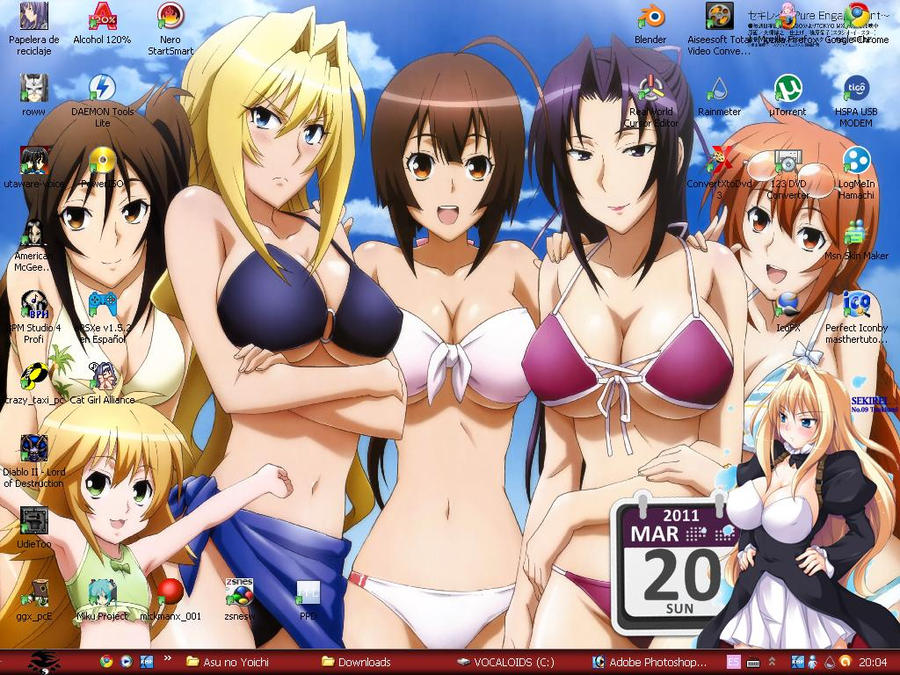Launch LogMeIn Hamachi from the desktop
This screenshot has height=675, width=900.
[856, 173]
